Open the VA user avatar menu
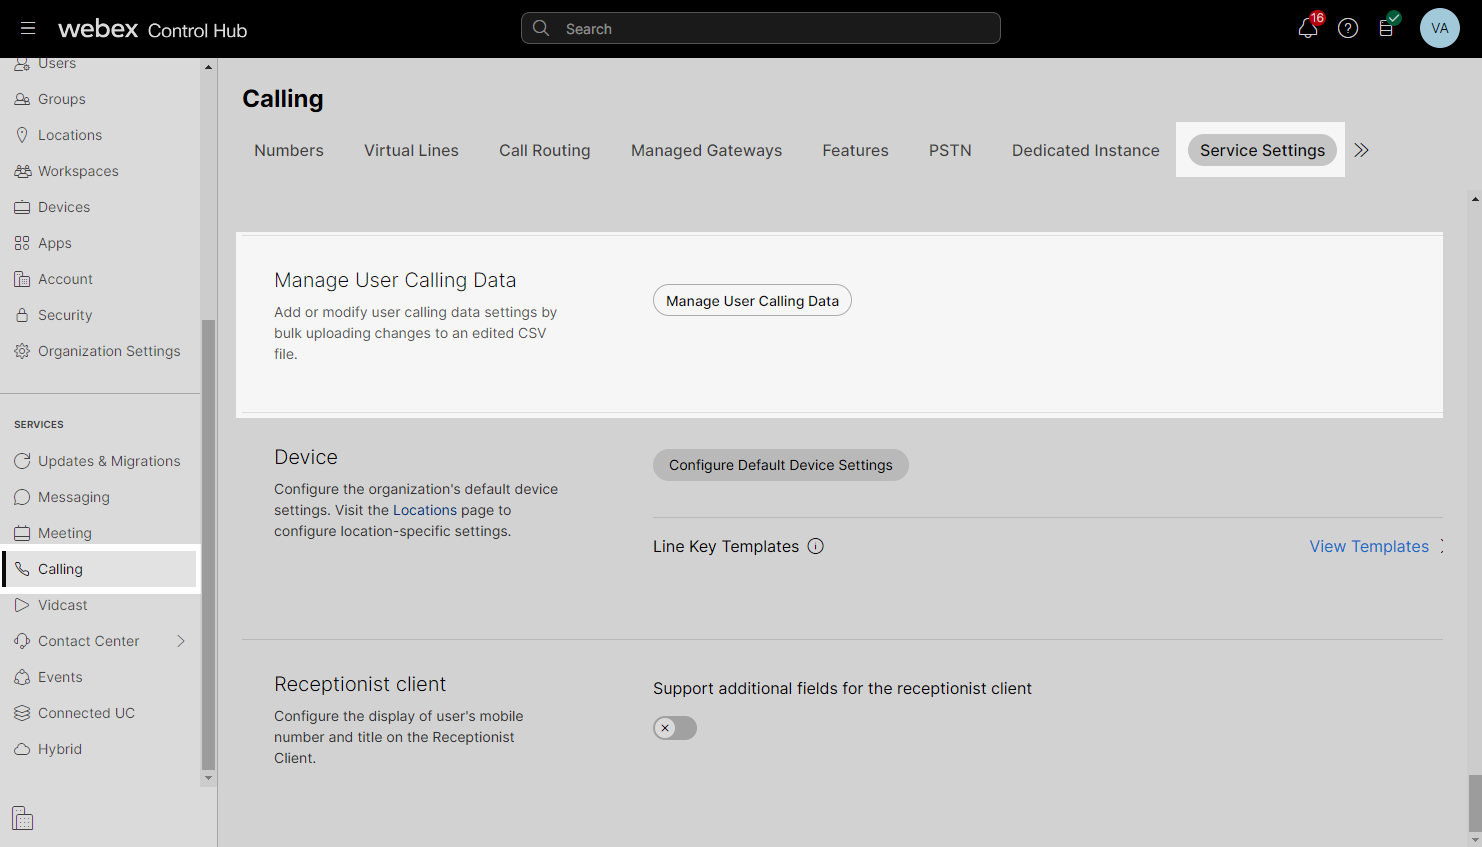 point(1440,28)
